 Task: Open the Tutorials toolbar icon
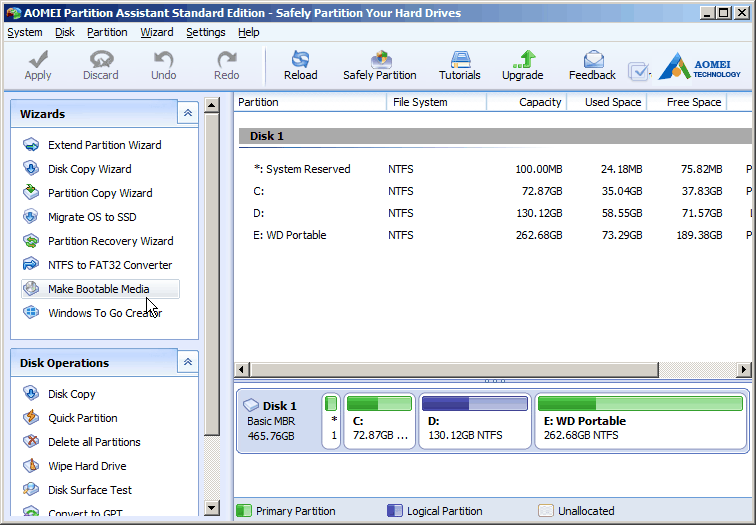tap(460, 59)
